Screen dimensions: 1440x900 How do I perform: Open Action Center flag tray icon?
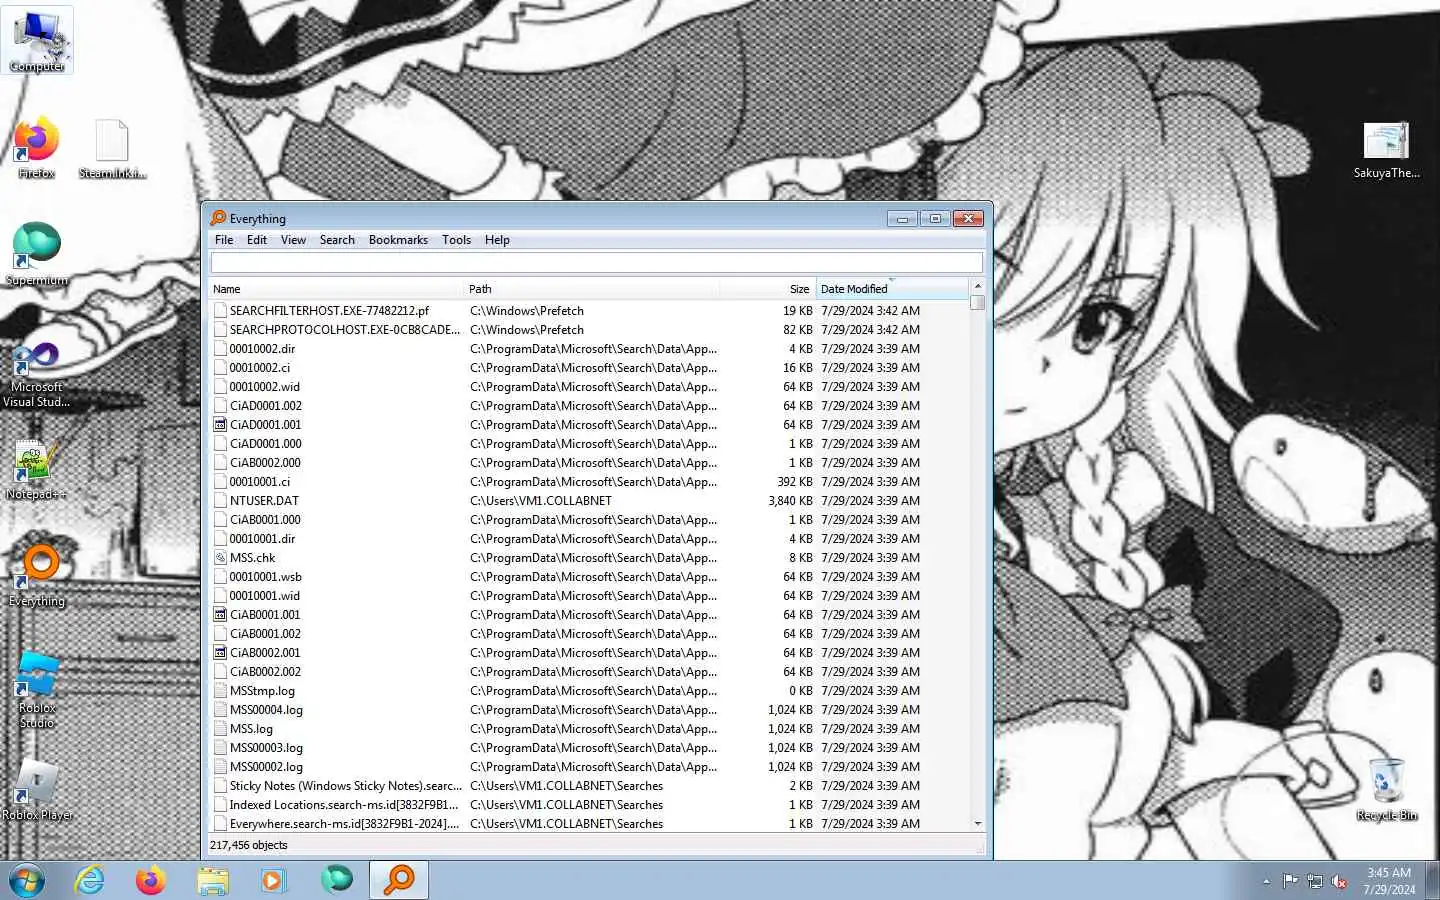coord(1290,881)
